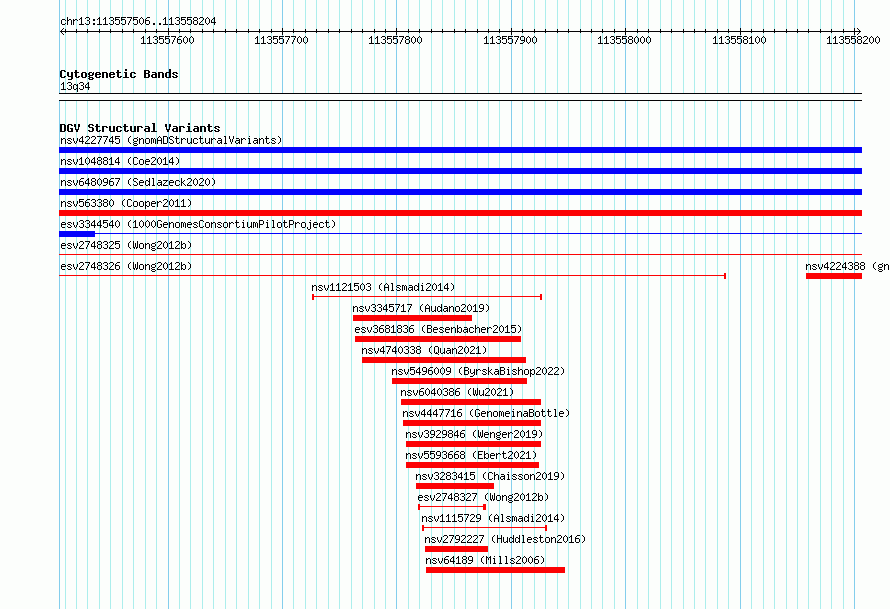This screenshot has width=890, height=609.
Task: Click the thin red line under nsv1115729
Action: [484, 528]
